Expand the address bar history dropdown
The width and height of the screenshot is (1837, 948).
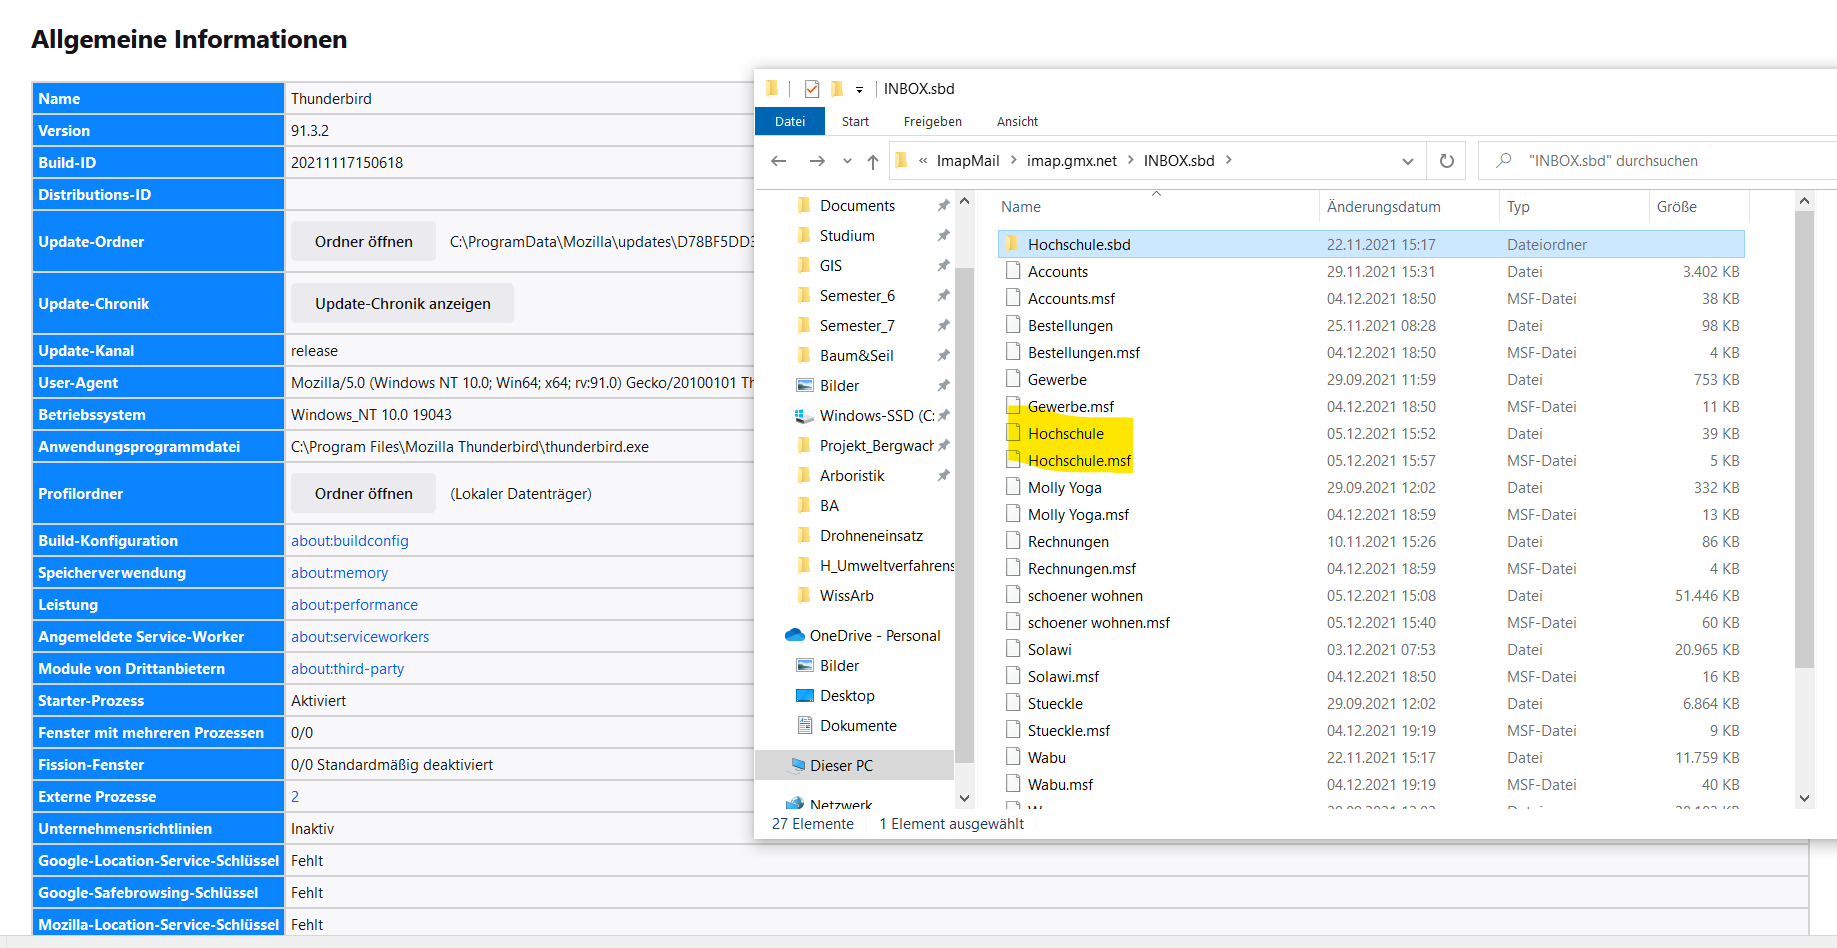click(x=1407, y=161)
